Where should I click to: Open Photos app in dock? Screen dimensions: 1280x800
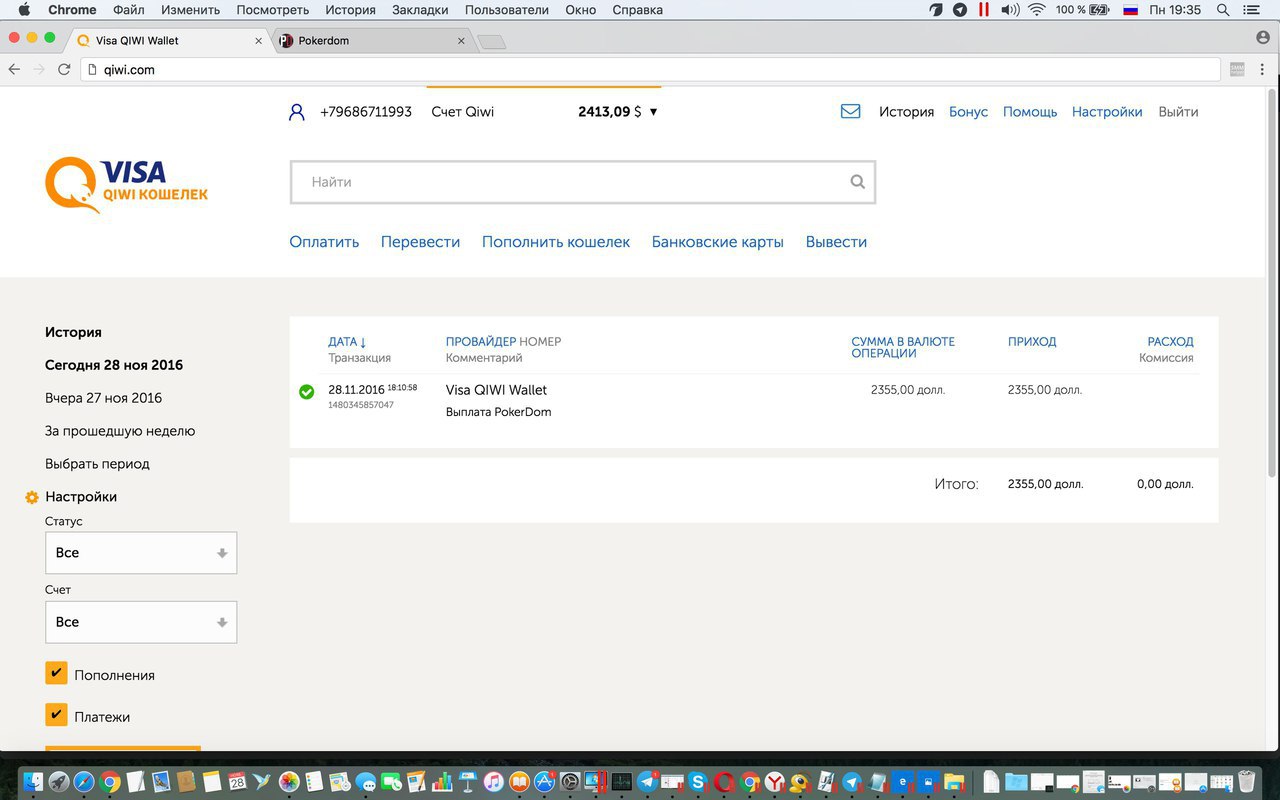pyautogui.click(x=289, y=782)
